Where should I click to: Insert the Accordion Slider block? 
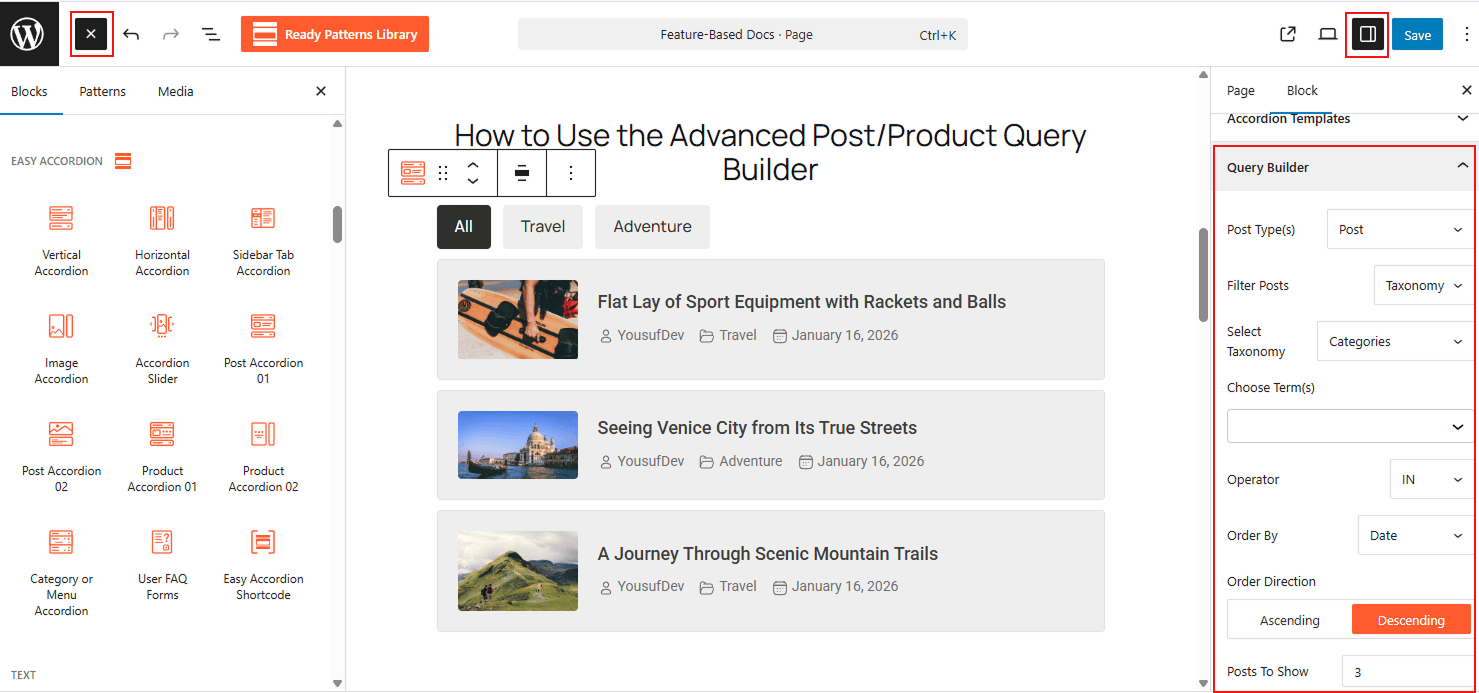pos(161,348)
